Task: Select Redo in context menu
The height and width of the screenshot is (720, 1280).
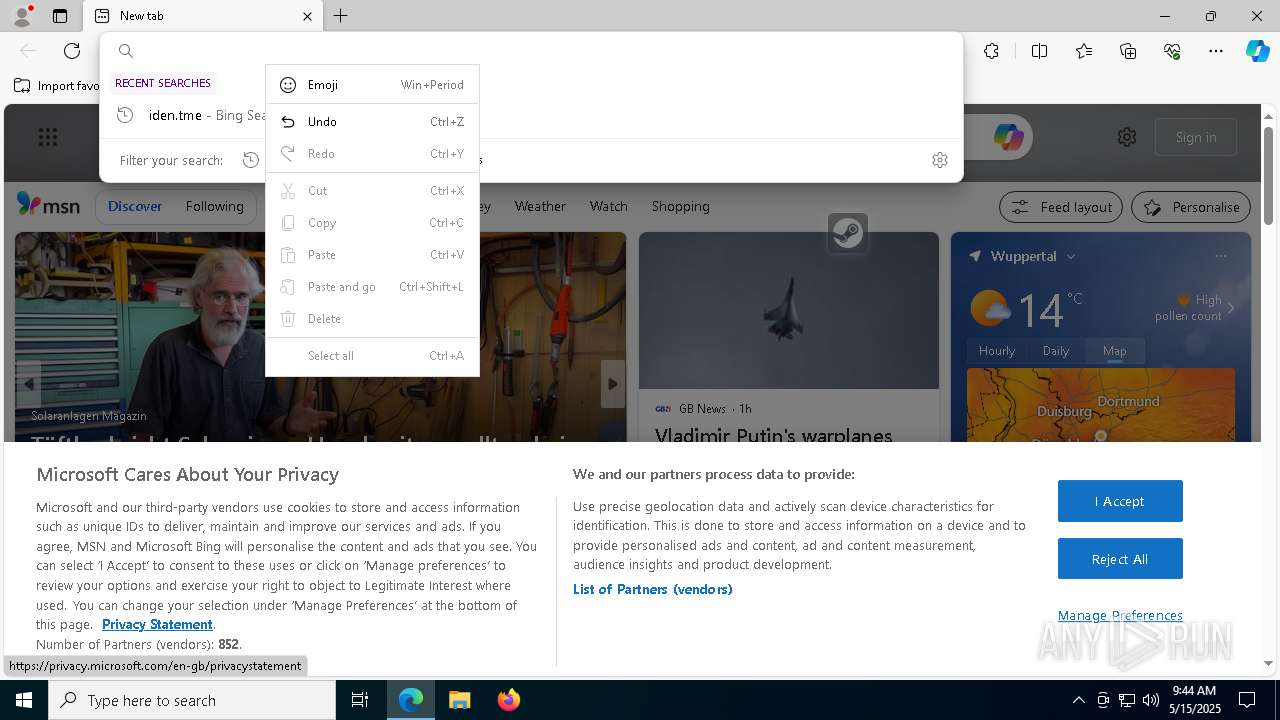Action: tap(372, 154)
